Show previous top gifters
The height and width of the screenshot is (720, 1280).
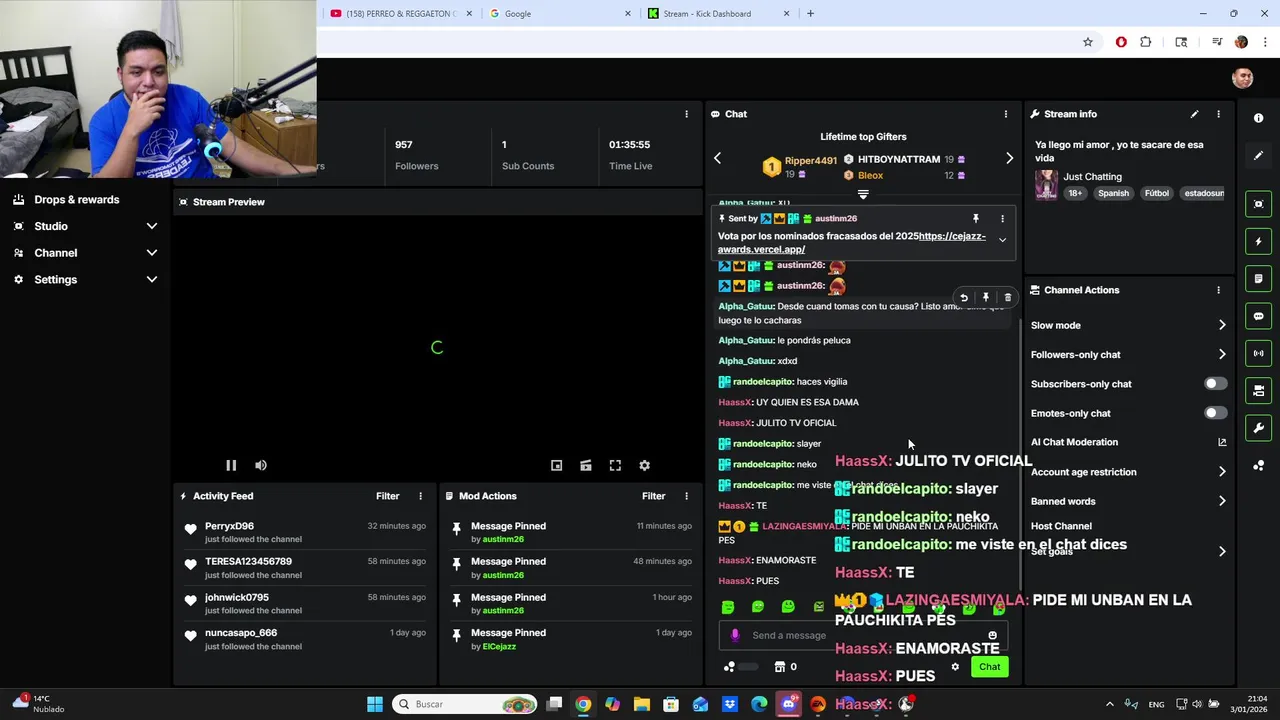(x=717, y=158)
